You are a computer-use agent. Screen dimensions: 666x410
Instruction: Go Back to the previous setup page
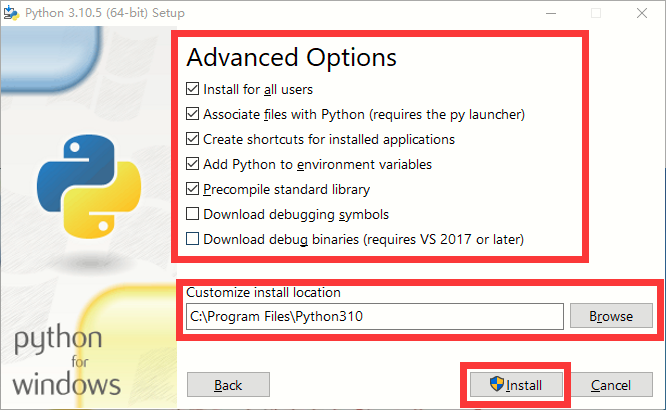pos(228,385)
